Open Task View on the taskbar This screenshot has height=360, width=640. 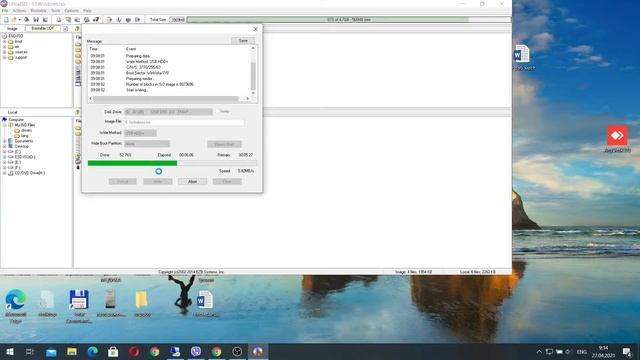30,351
